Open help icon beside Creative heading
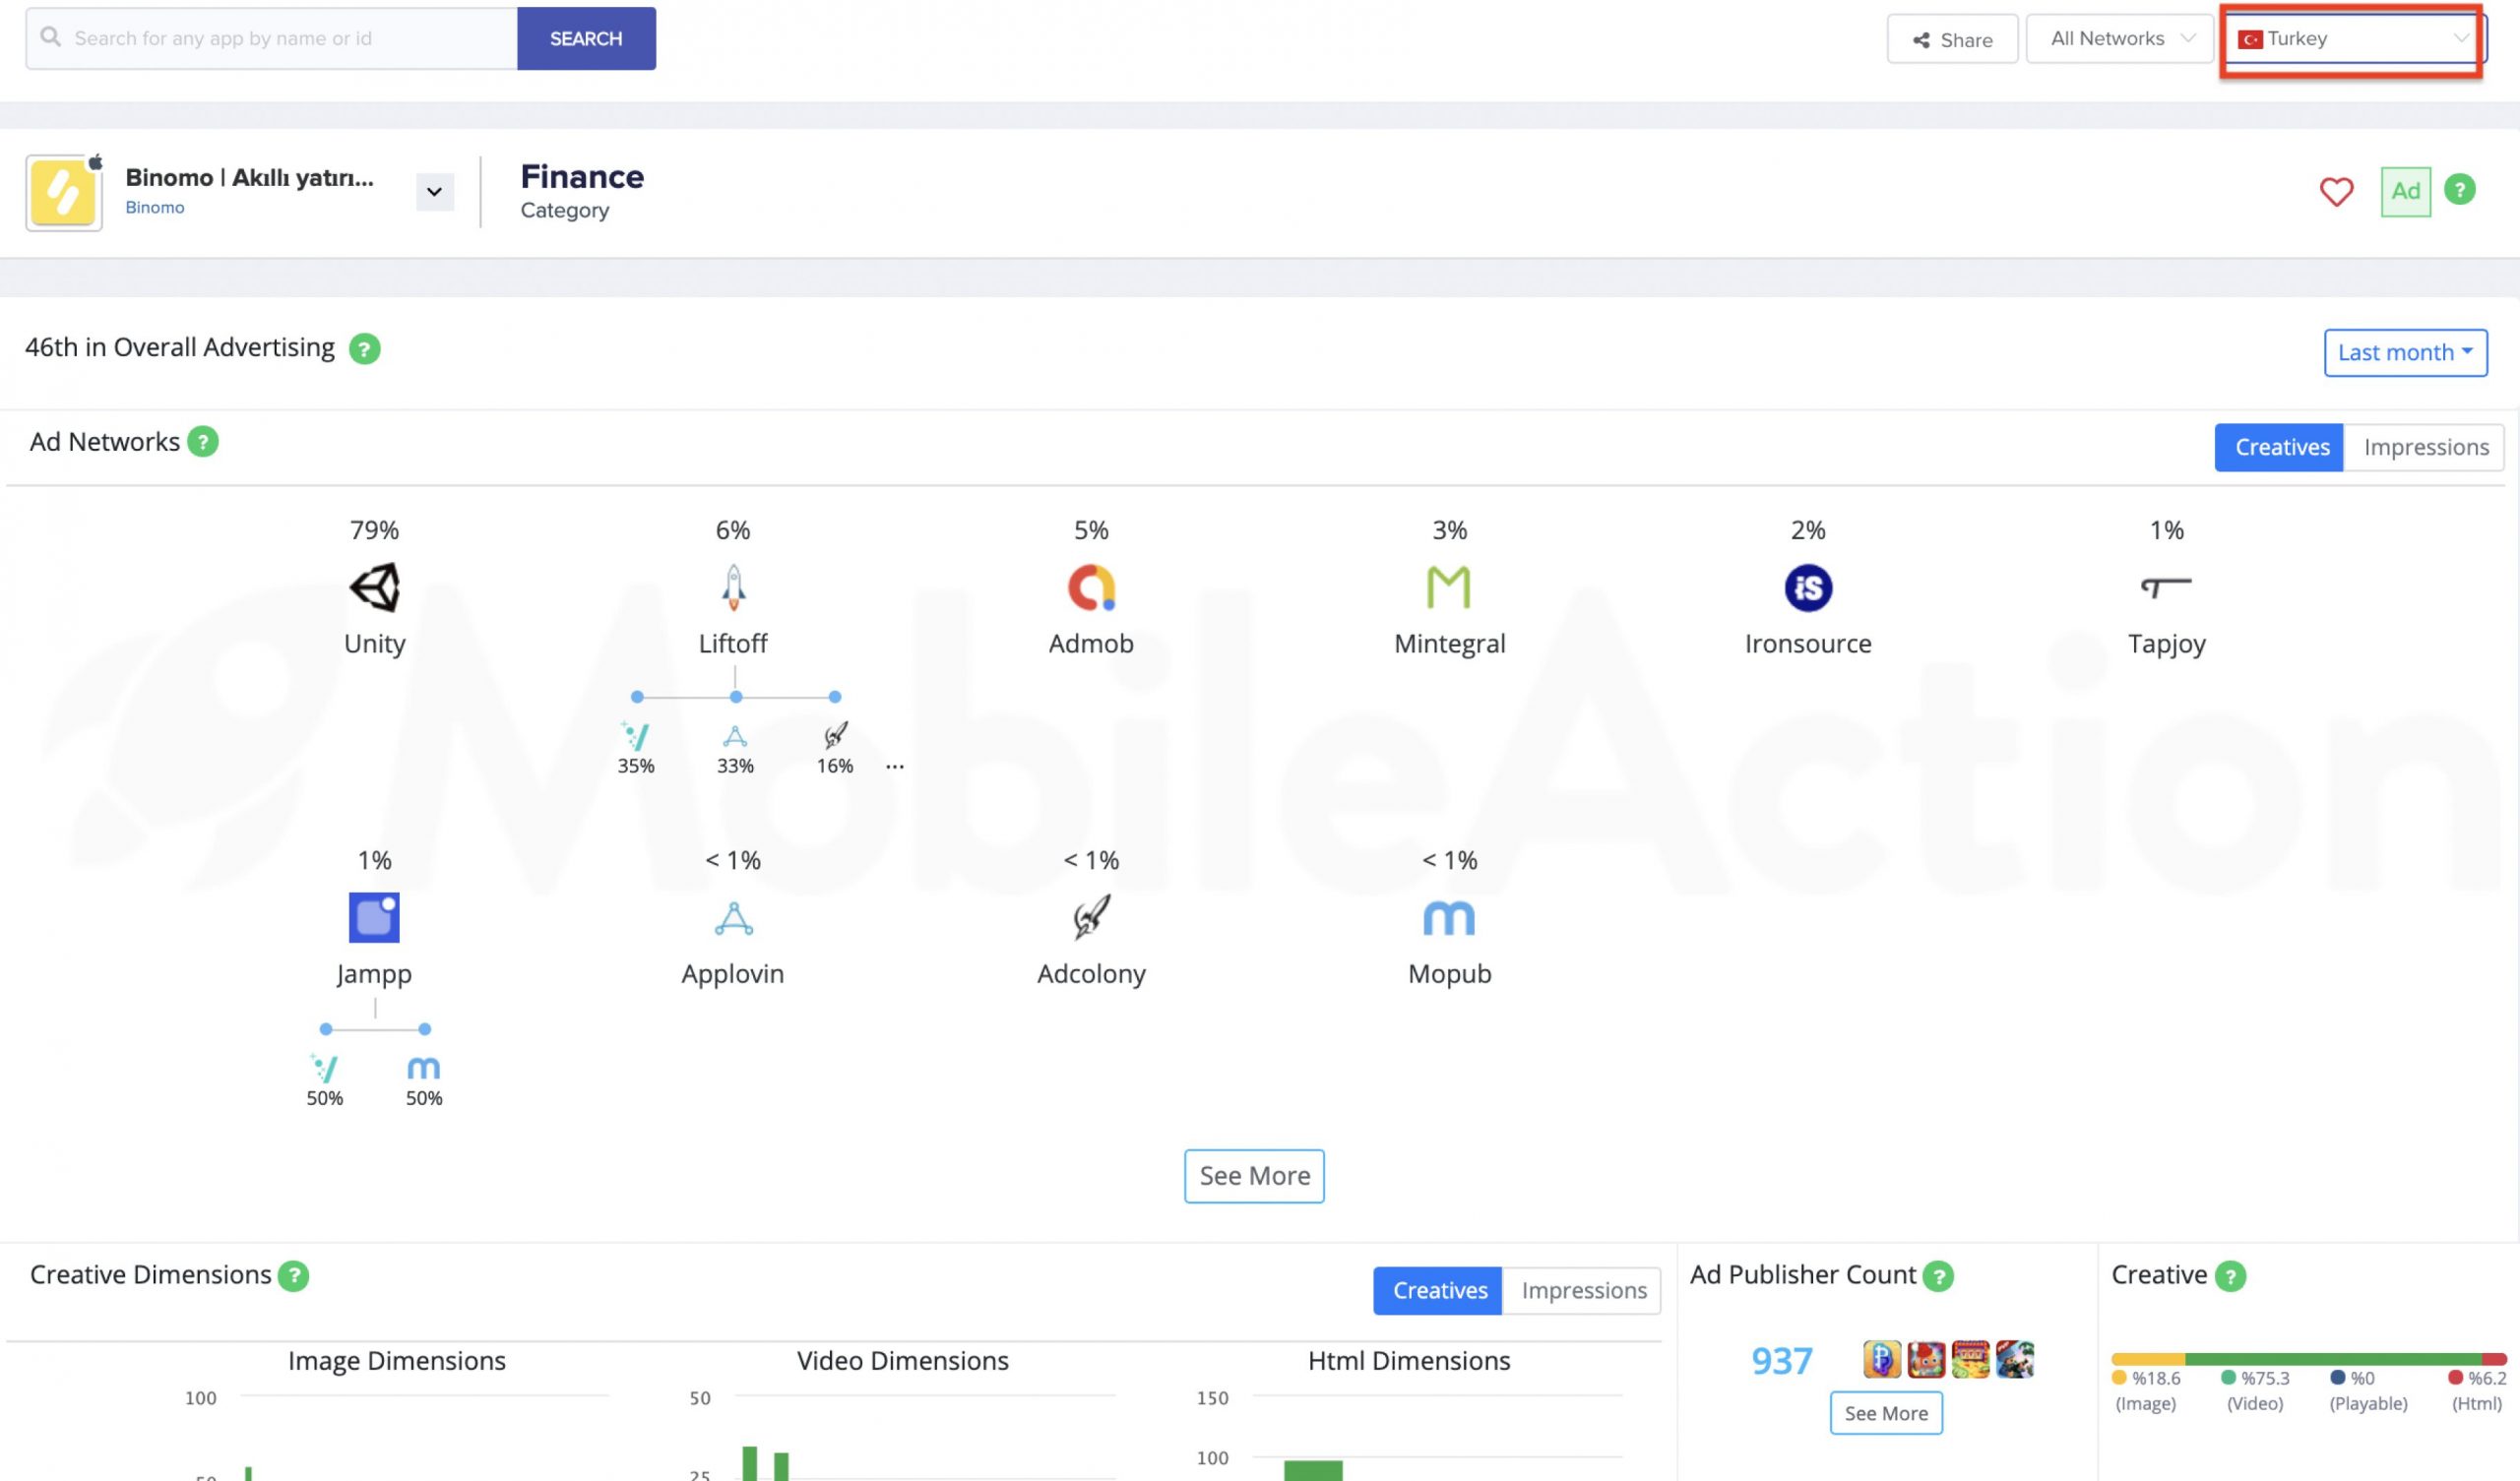2520x1481 pixels. point(2230,1276)
